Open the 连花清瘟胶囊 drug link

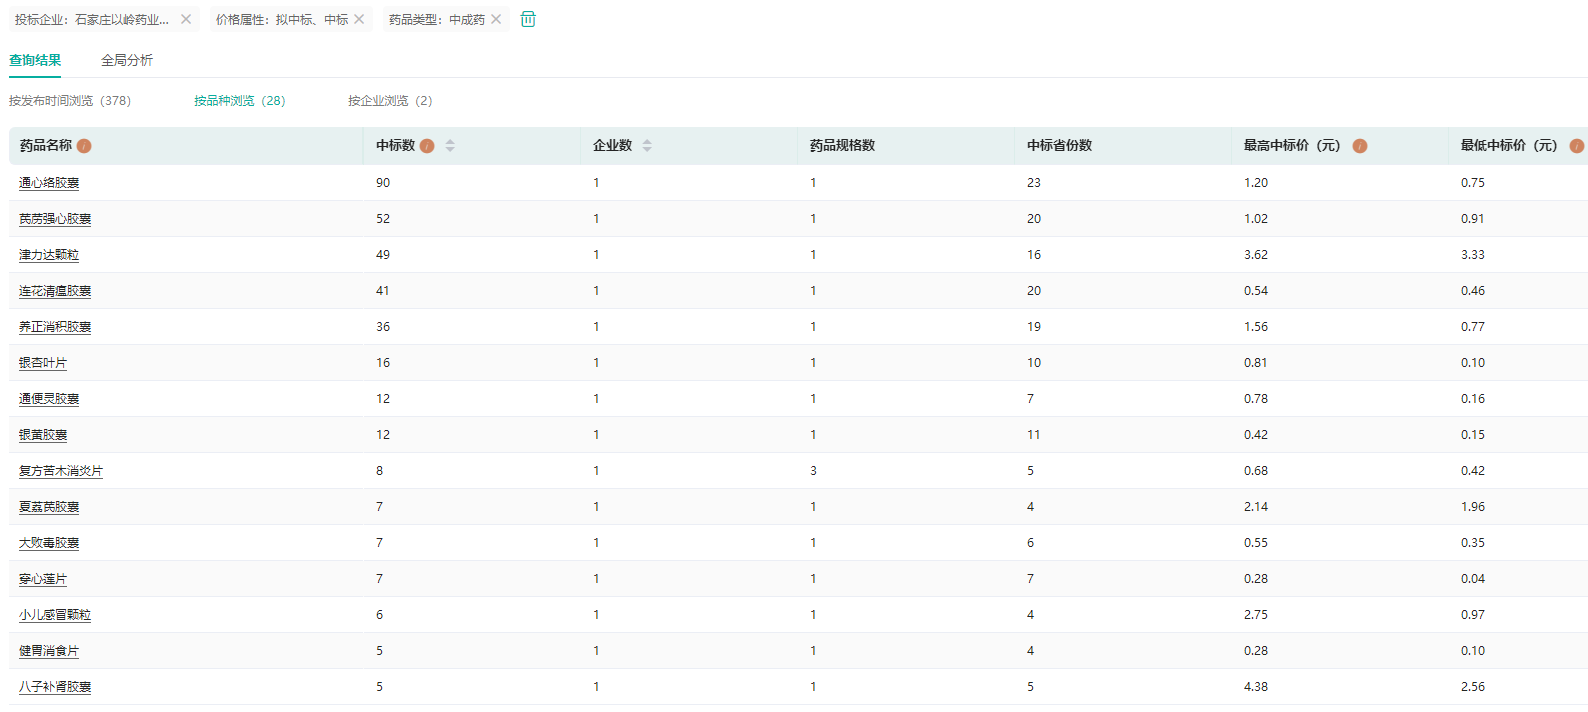(x=55, y=291)
